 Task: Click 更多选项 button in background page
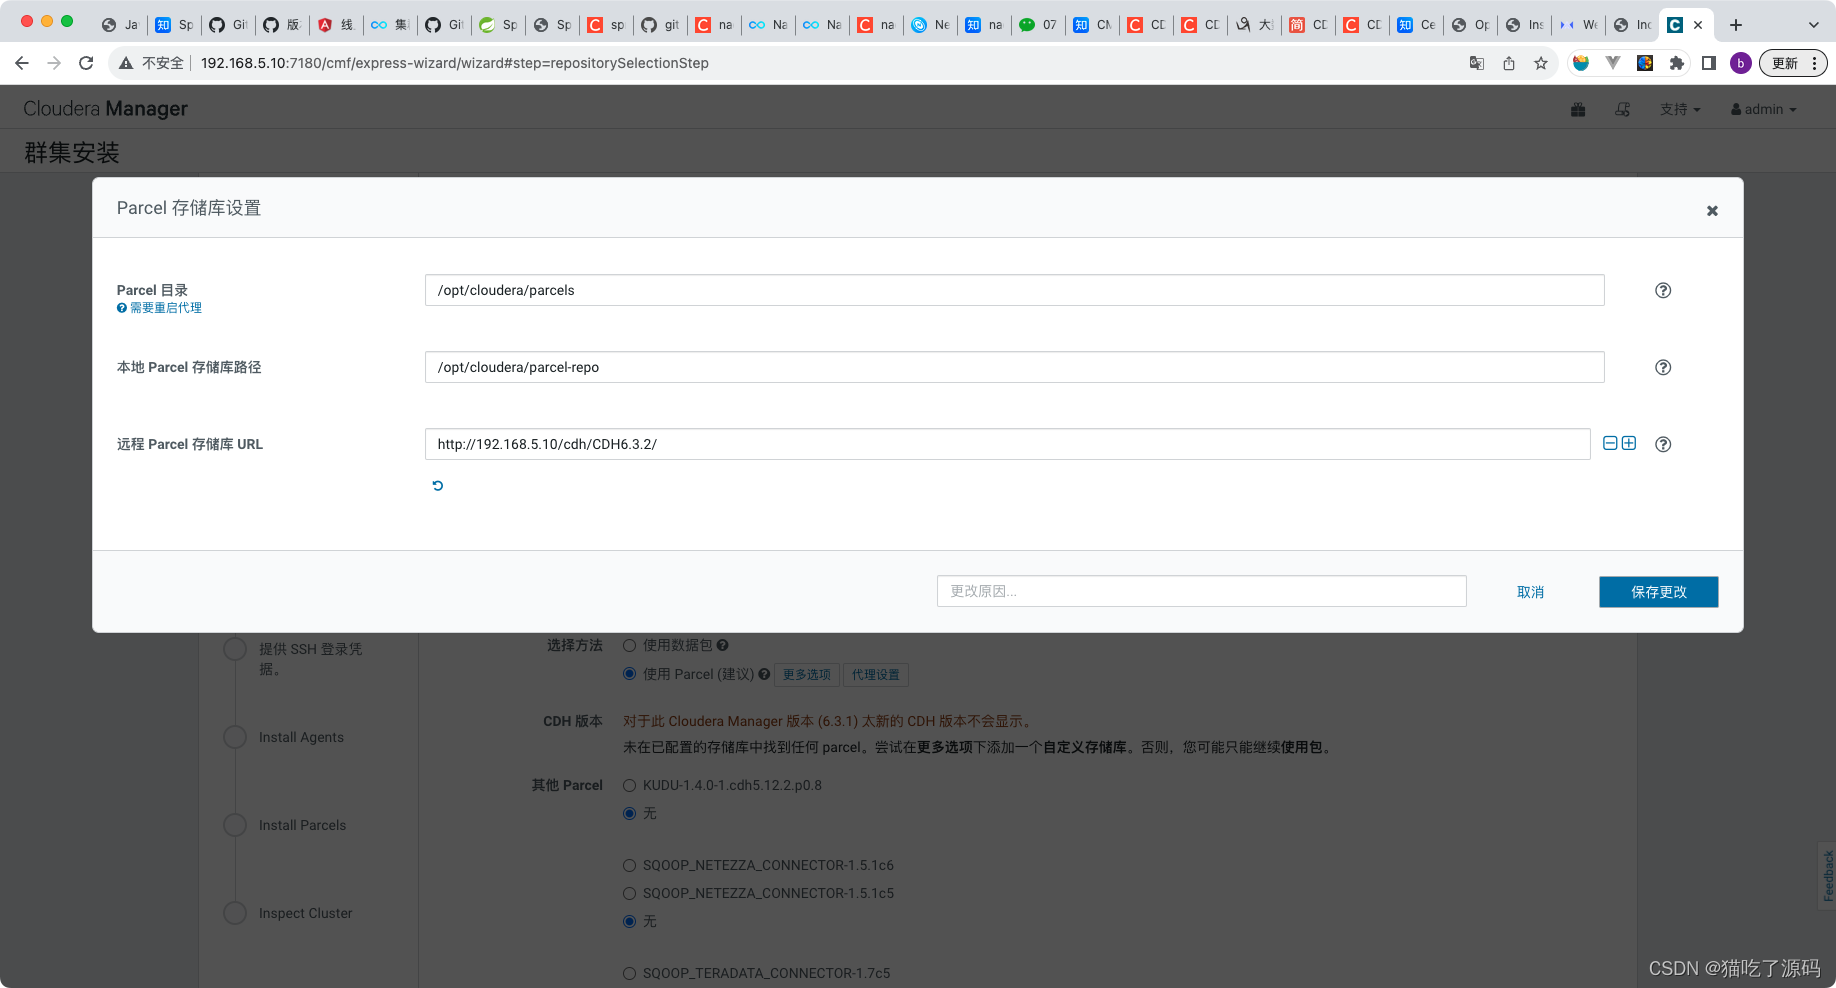pos(807,675)
